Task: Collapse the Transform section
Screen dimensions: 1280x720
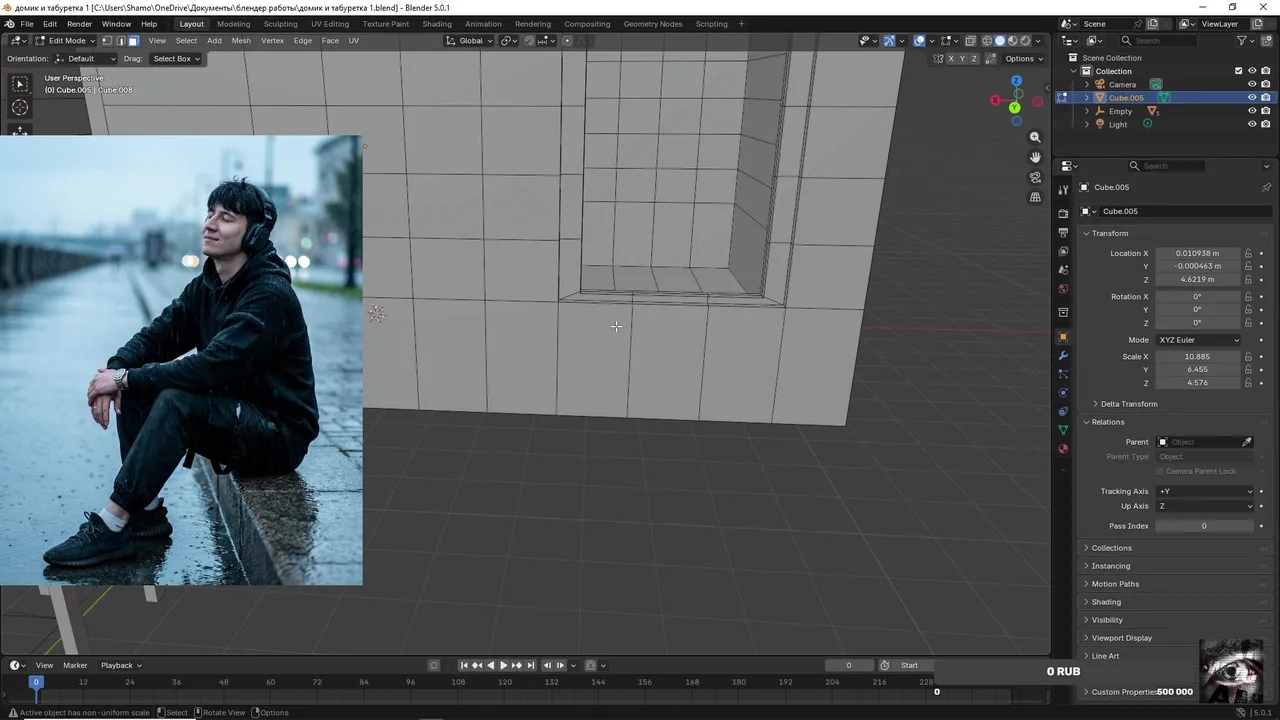Action: 1109,234
